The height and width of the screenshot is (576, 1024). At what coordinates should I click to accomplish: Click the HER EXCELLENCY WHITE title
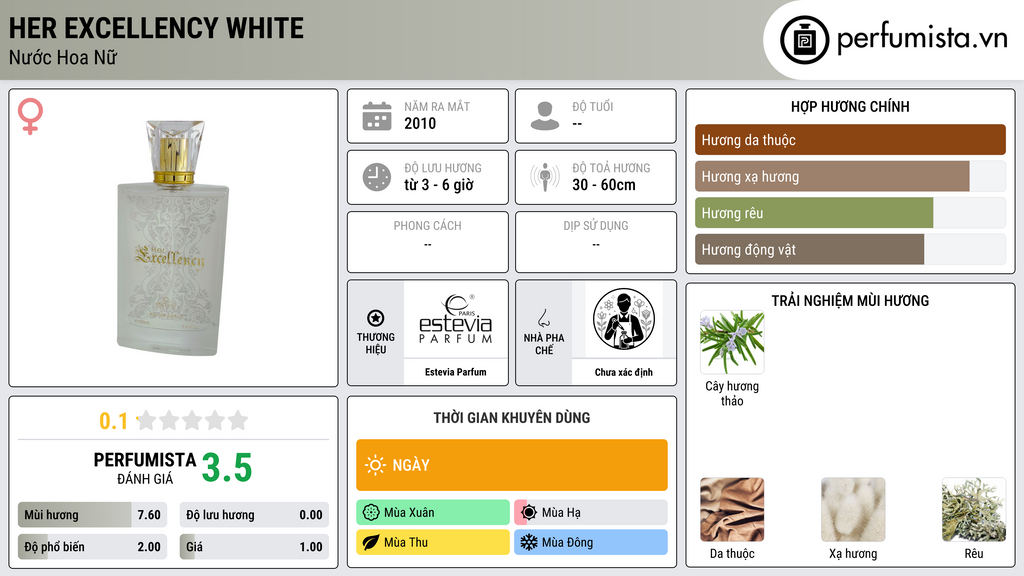pos(156,28)
